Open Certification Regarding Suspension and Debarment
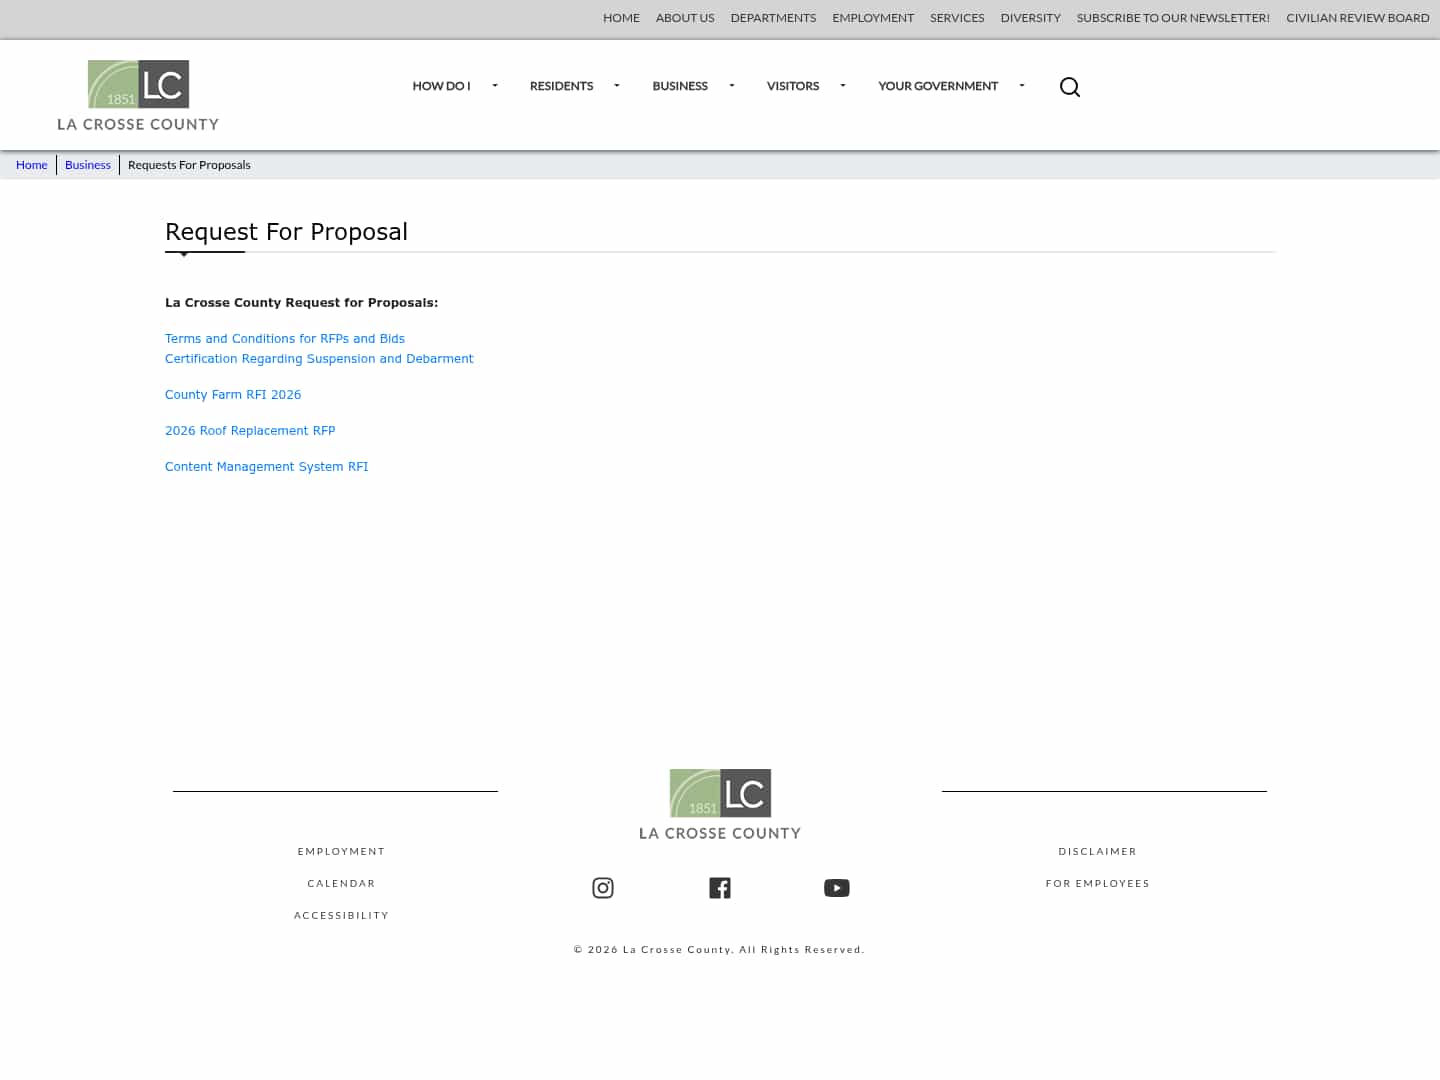The height and width of the screenshot is (1080, 1440). coord(319,359)
